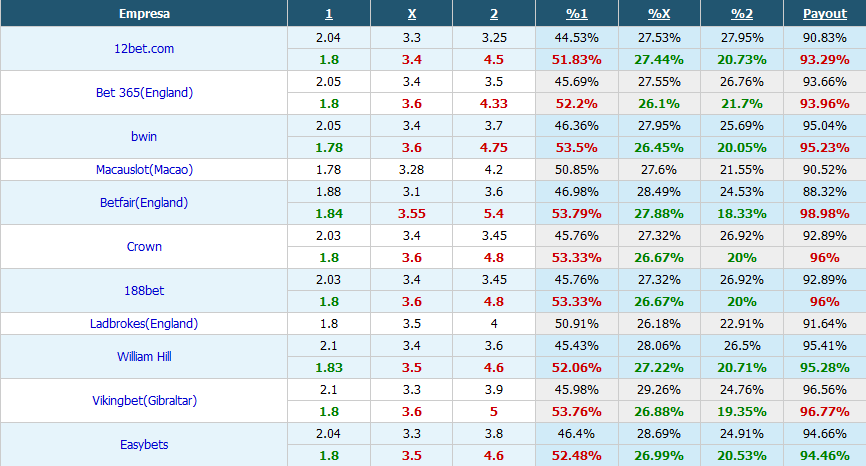
Task: Select Macauslot payout 90.52%
Action: pos(825,170)
